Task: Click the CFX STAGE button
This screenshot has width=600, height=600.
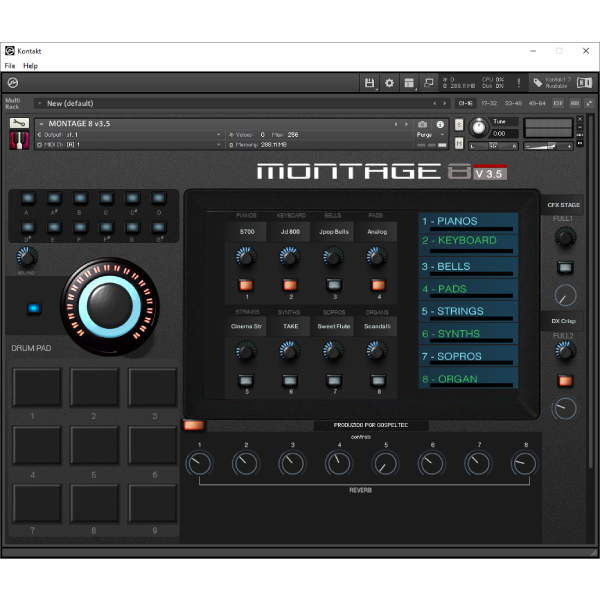Action: pos(563,205)
